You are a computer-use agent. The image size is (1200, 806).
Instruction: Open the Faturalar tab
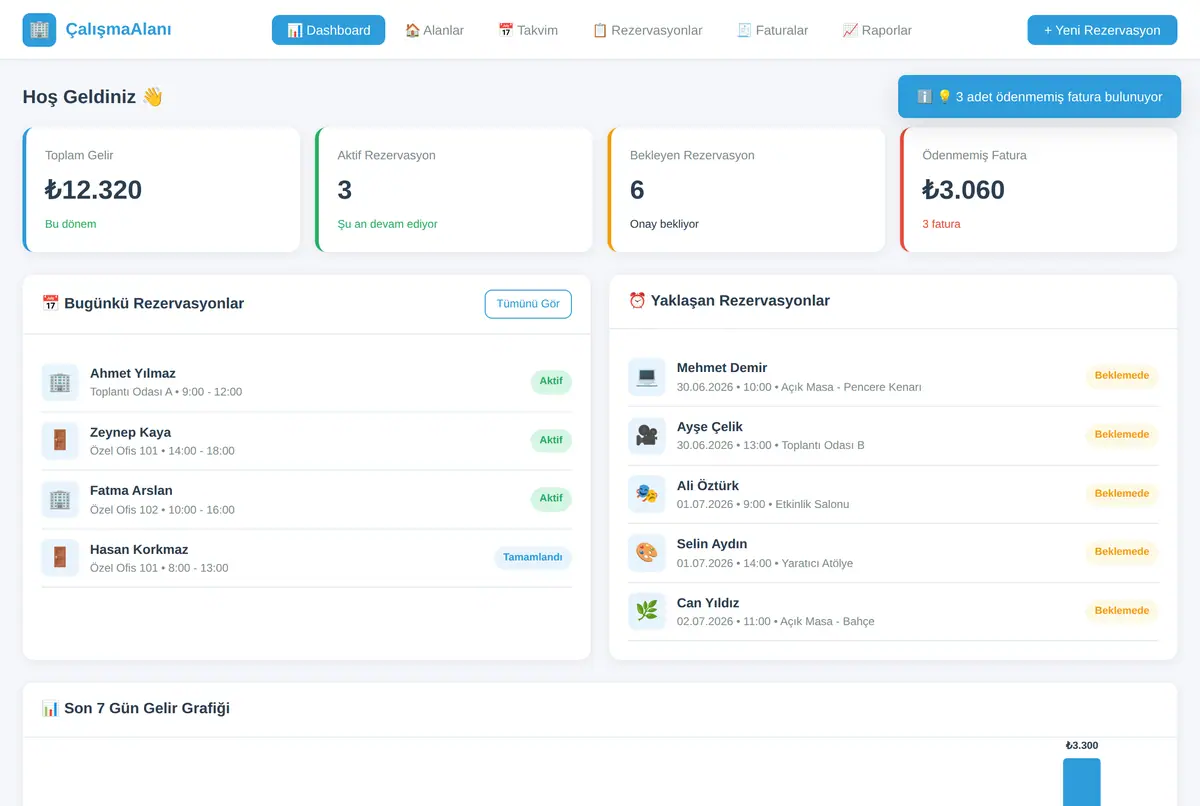coord(772,30)
